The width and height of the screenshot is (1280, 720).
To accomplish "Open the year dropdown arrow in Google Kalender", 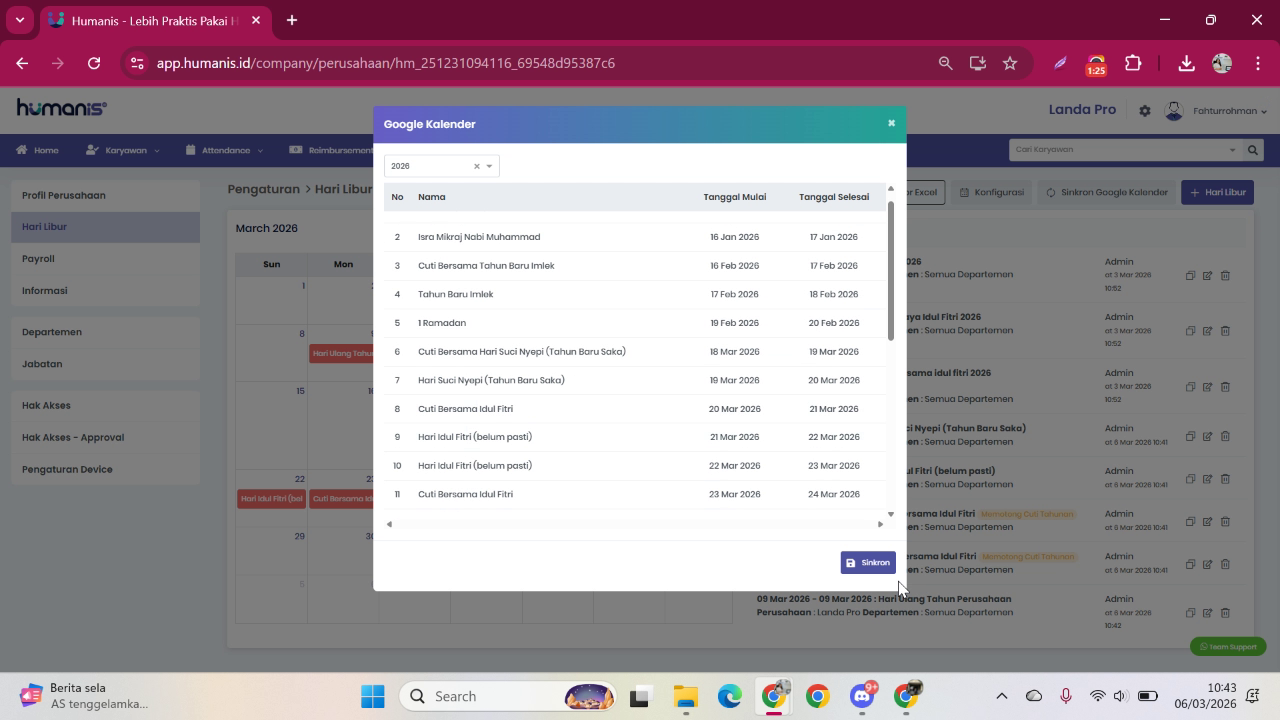I will click(x=489, y=166).
